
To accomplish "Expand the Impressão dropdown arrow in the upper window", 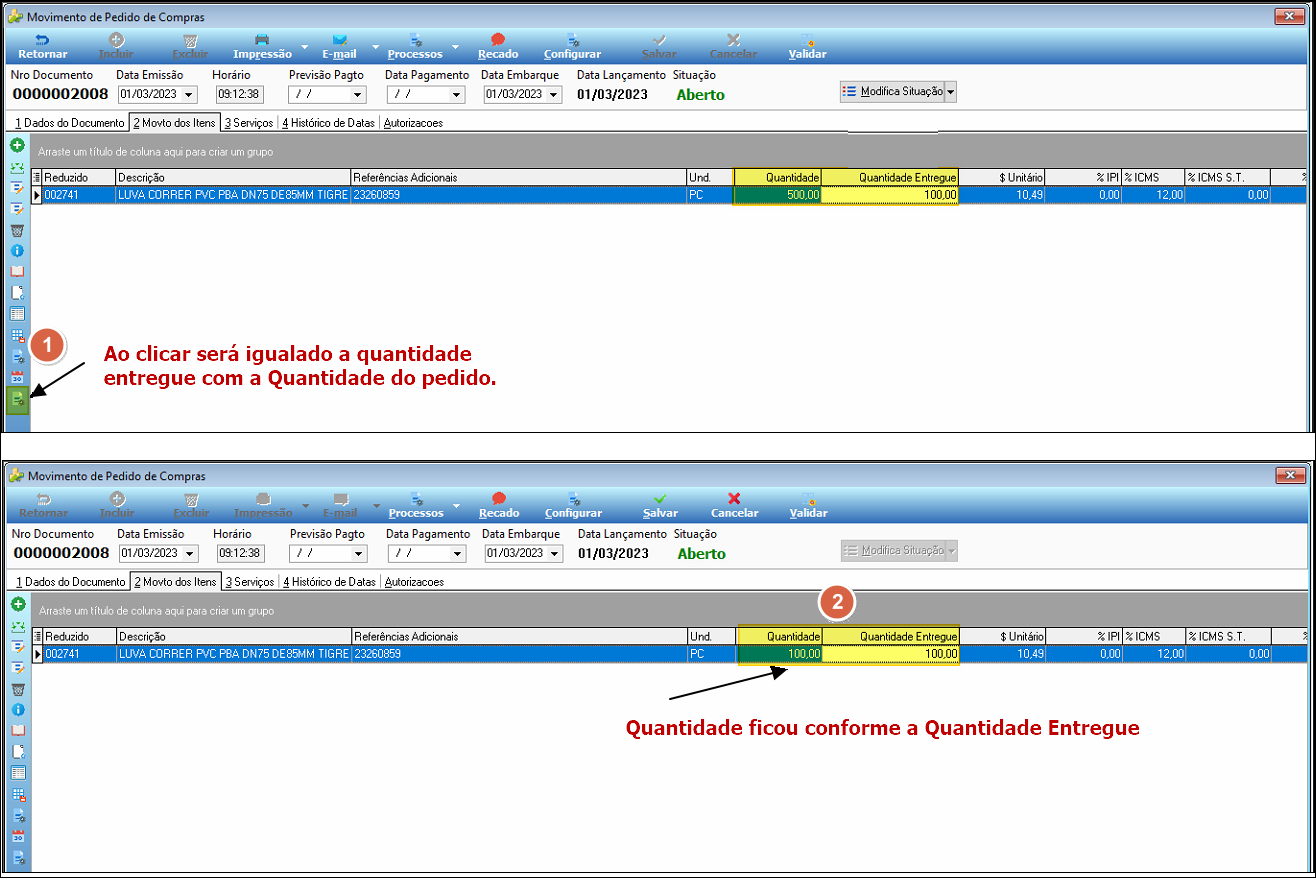I will 304,47.
